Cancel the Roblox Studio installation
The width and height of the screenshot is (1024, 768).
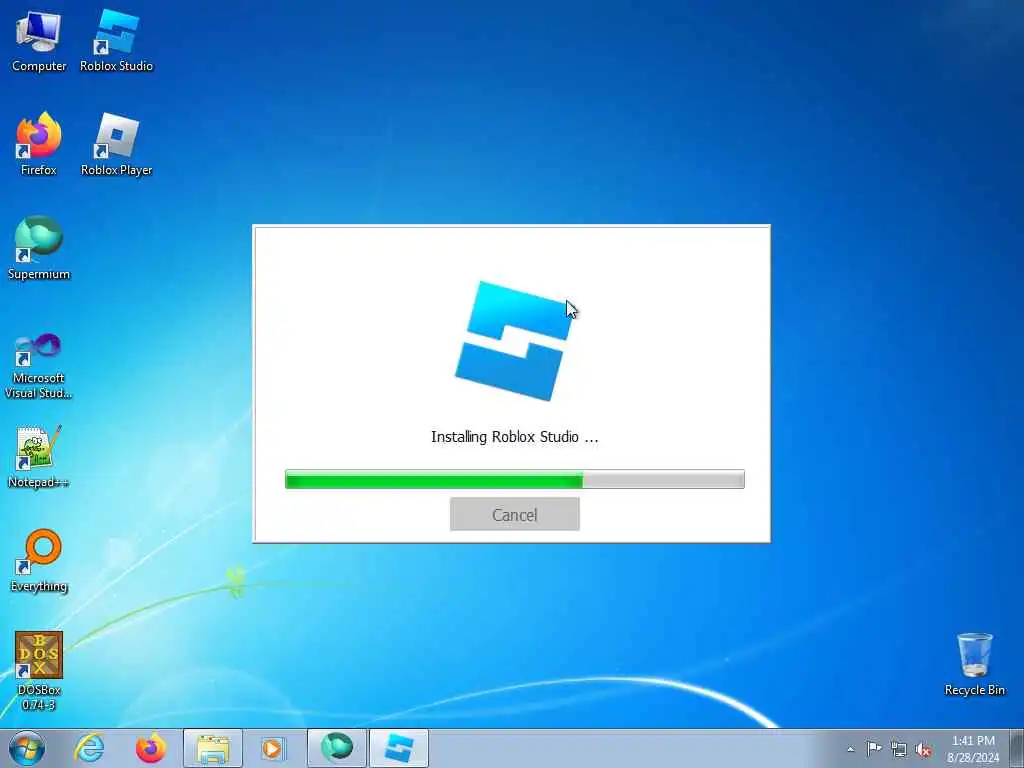[x=515, y=515]
